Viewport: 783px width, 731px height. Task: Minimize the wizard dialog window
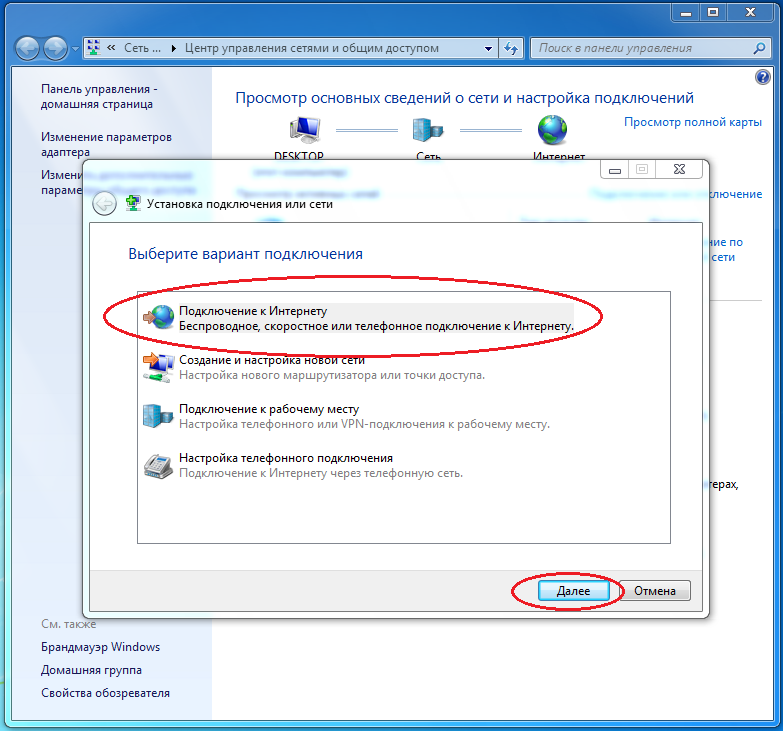(615, 170)
